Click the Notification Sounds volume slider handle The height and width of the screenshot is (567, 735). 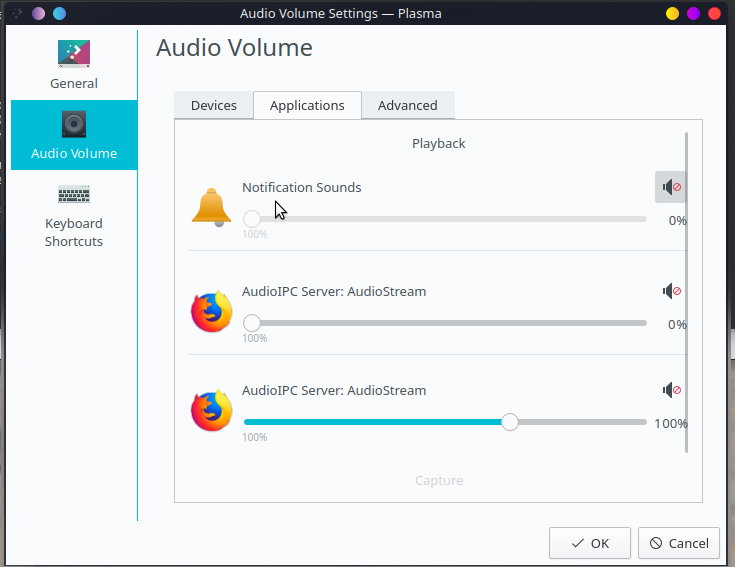point(252,219)
